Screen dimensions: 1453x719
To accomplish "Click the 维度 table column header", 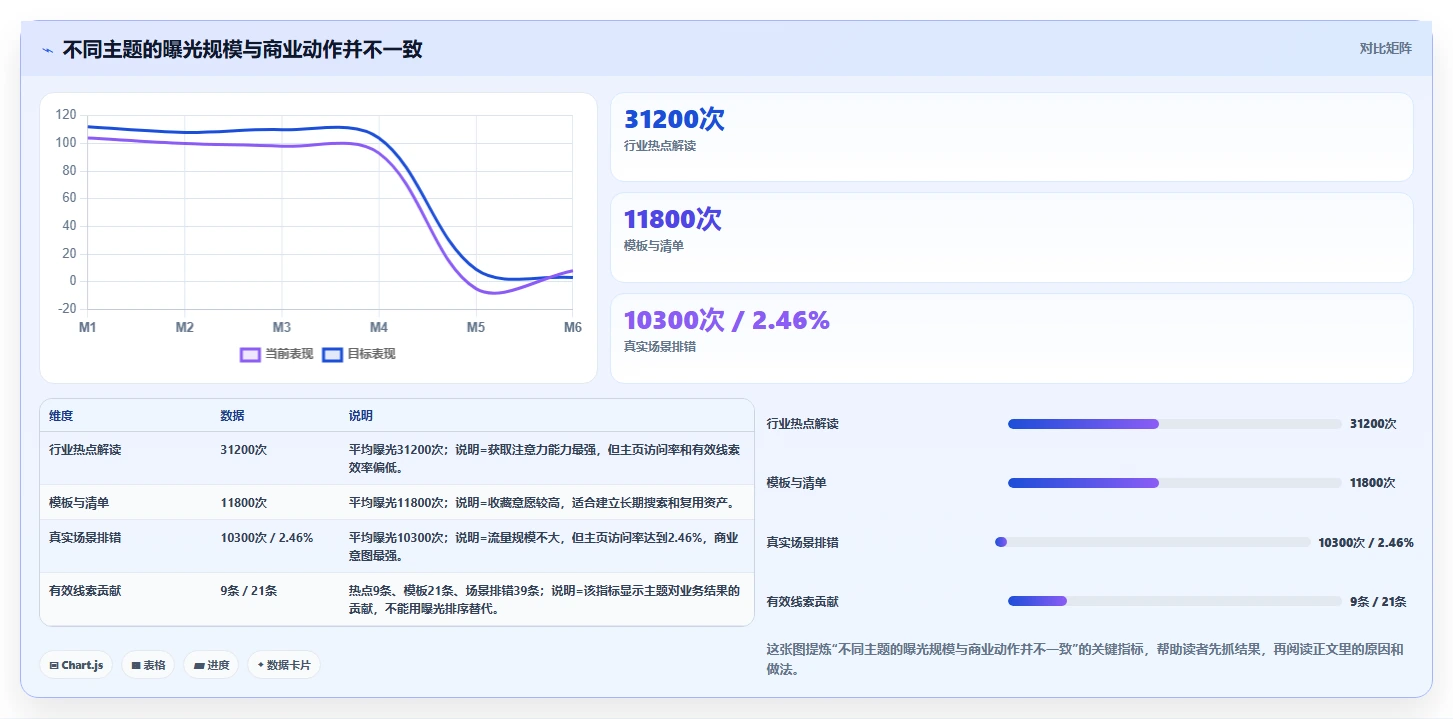I will click(61, 416).
